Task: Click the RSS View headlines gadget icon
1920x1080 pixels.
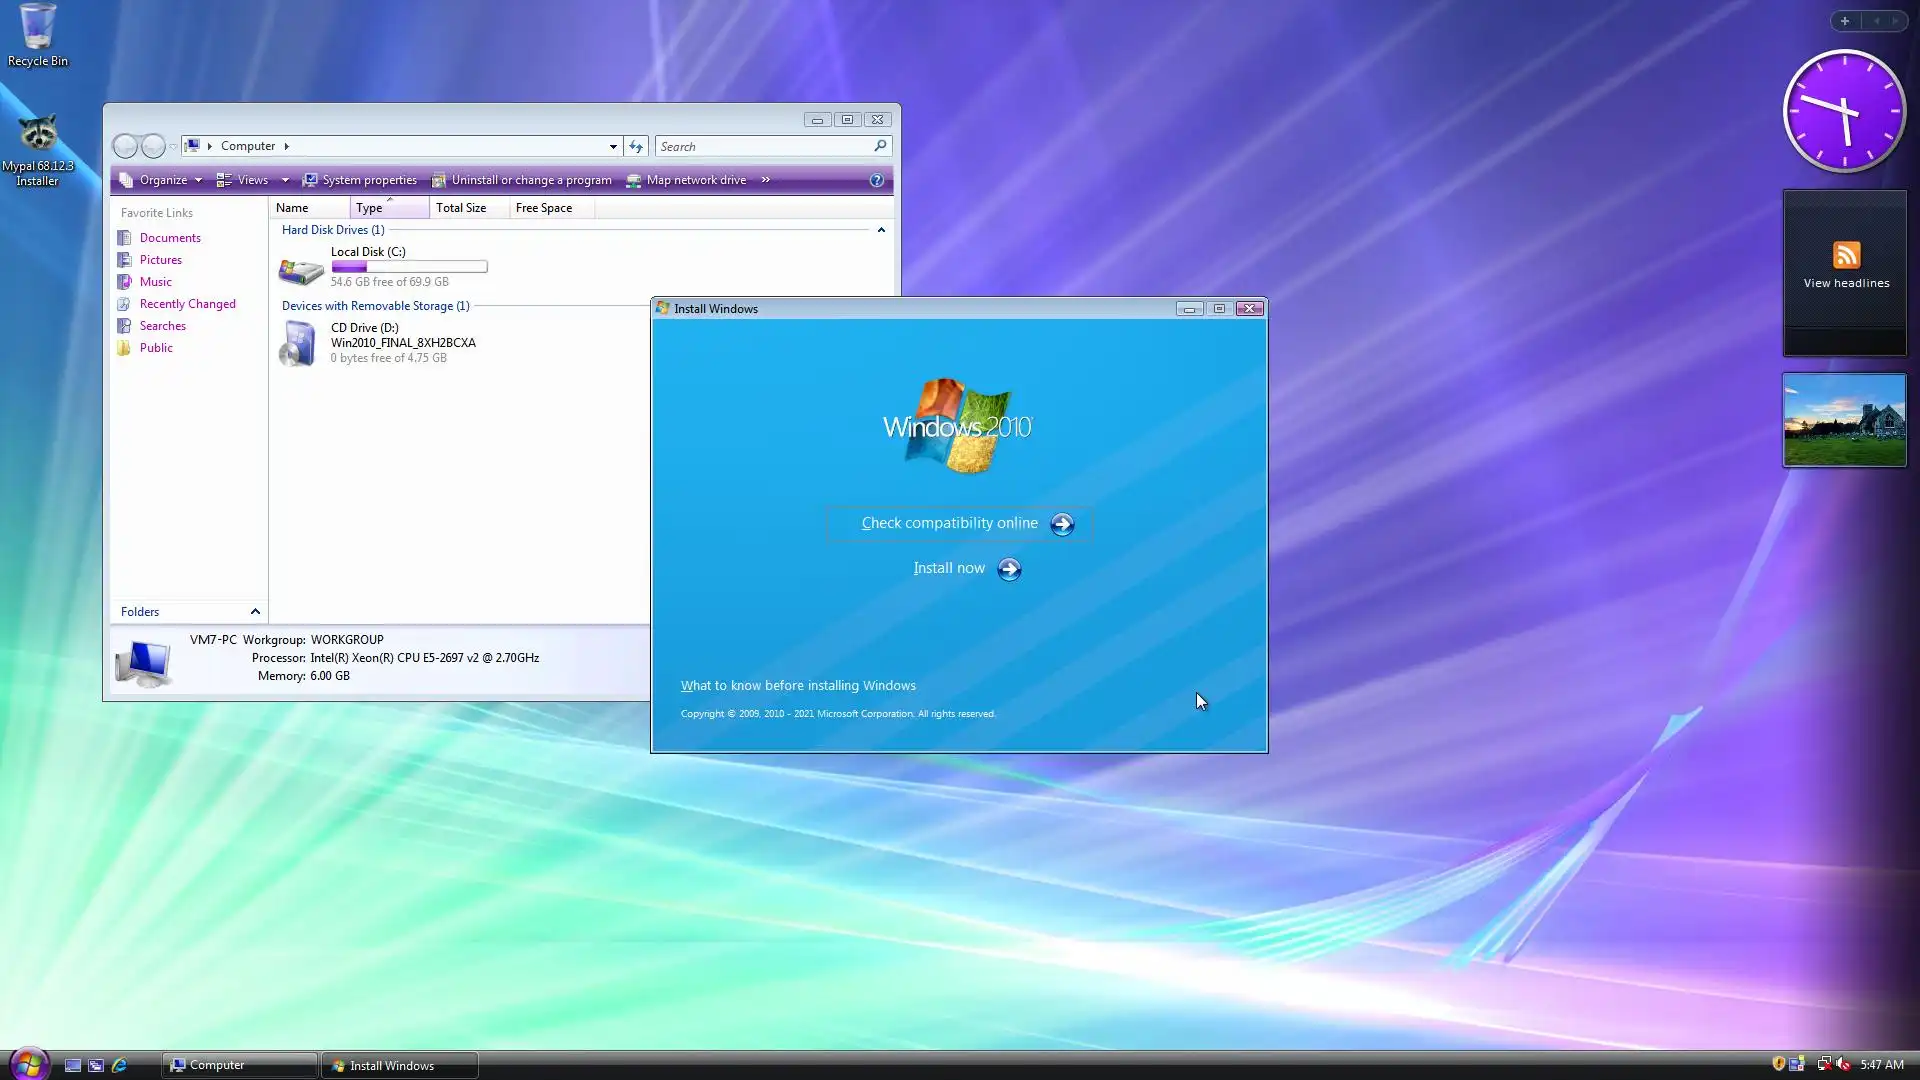Action: (x=1846, y=255)
